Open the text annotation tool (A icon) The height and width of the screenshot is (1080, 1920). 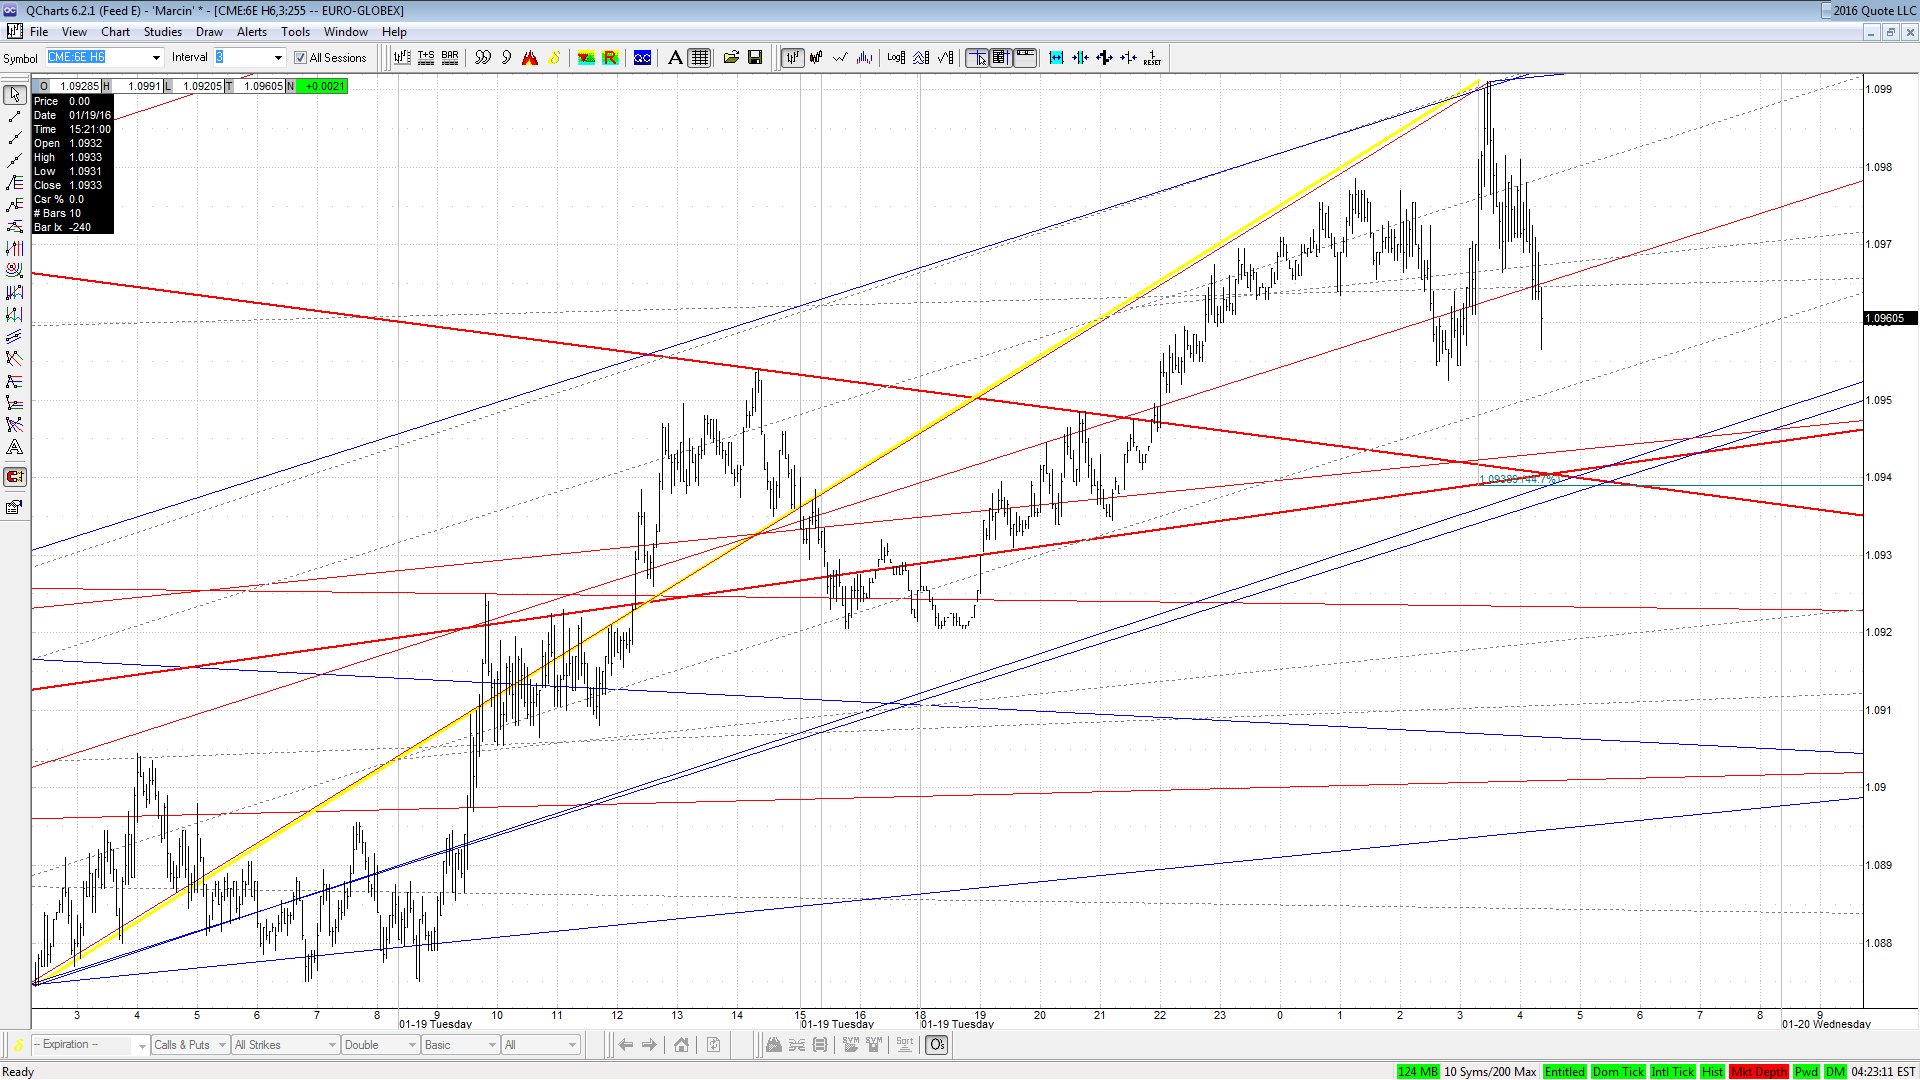pyautogui.click(x=676, y=58)
